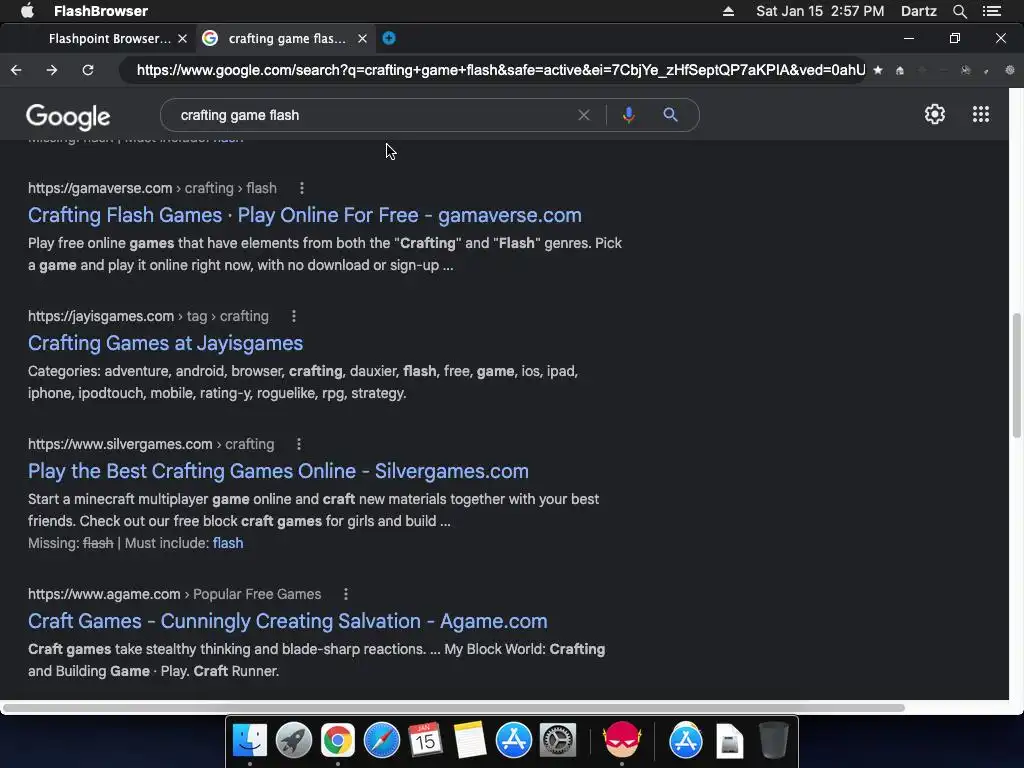Screen dimensions: 1024x768
Task: Open a new tab with the plus button
Action: pos(389,38)
